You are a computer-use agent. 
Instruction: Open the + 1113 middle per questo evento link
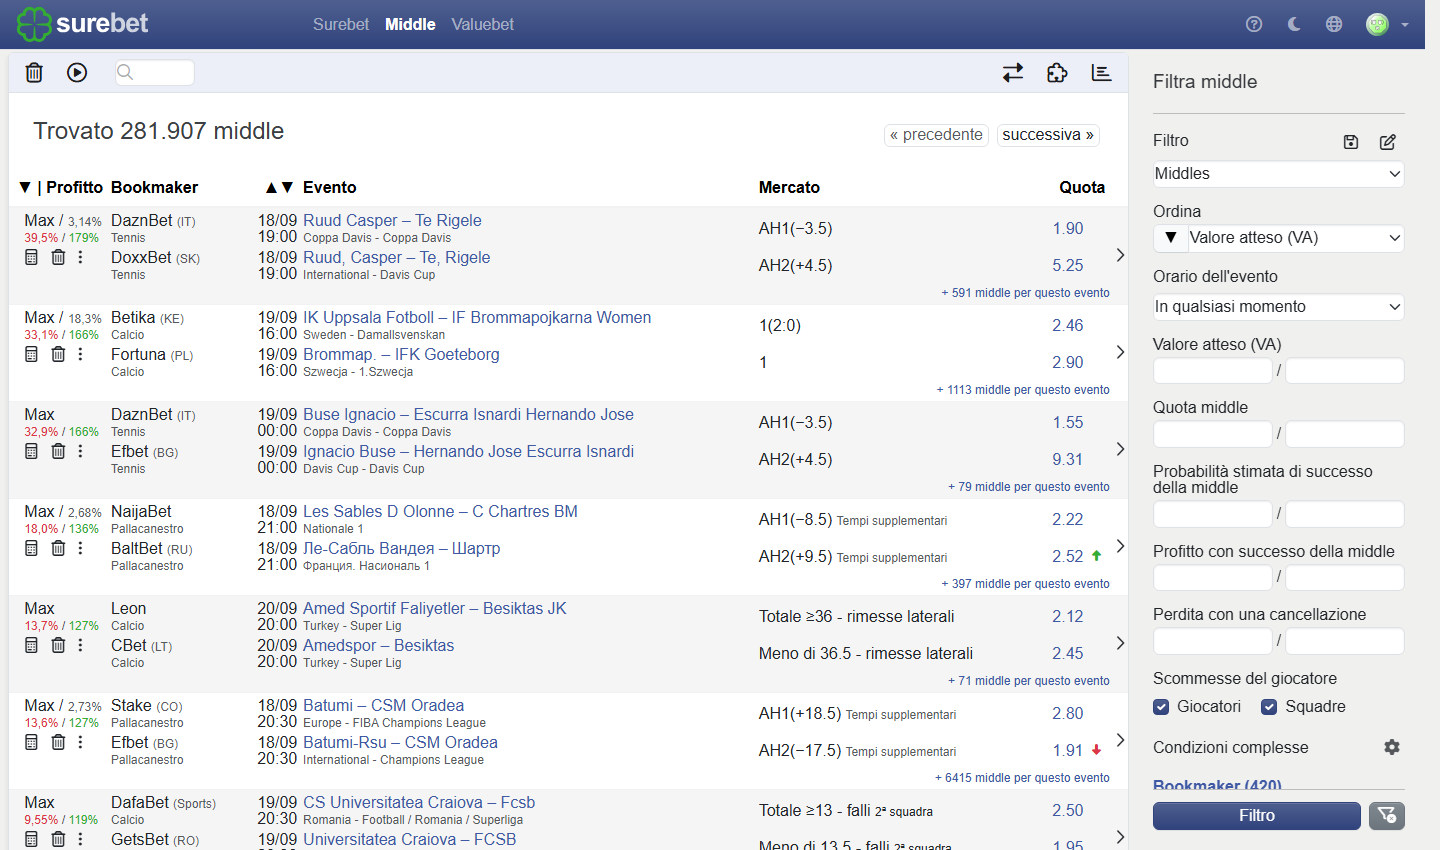(1023, 390)
